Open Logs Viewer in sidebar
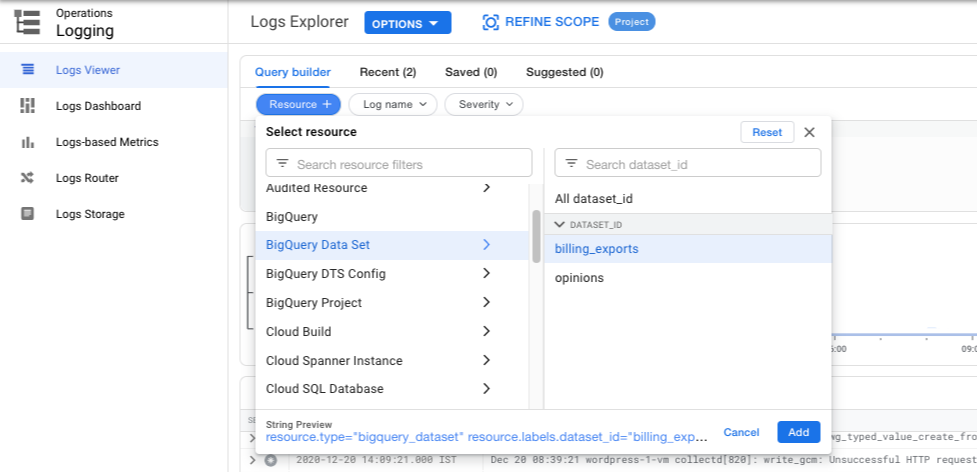The width and height of the screenshot is (977, 472). coord(113,70)
